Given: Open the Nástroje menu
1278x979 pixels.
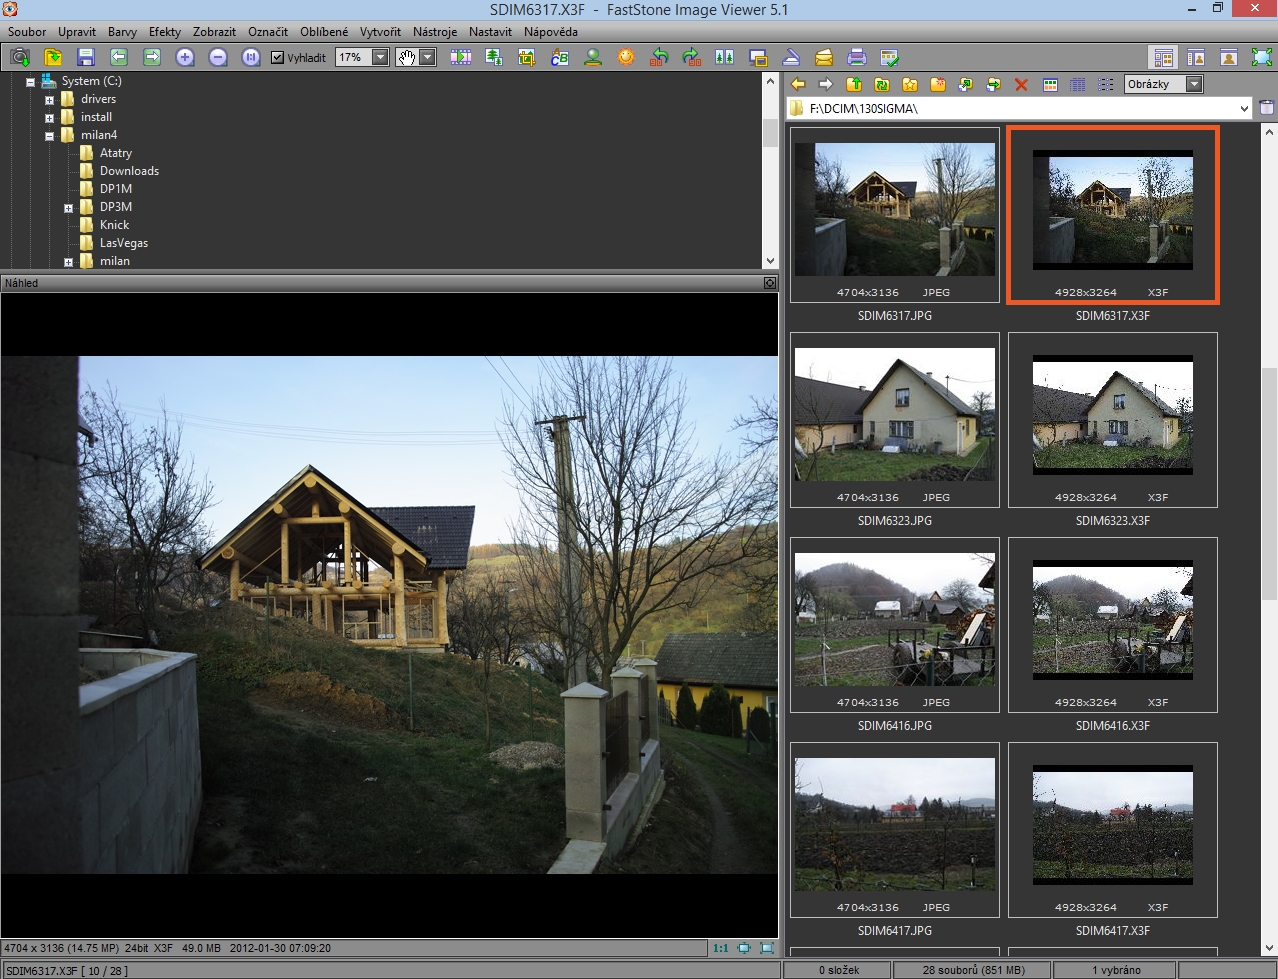Looking at the screenshot, I should point(434,32).
